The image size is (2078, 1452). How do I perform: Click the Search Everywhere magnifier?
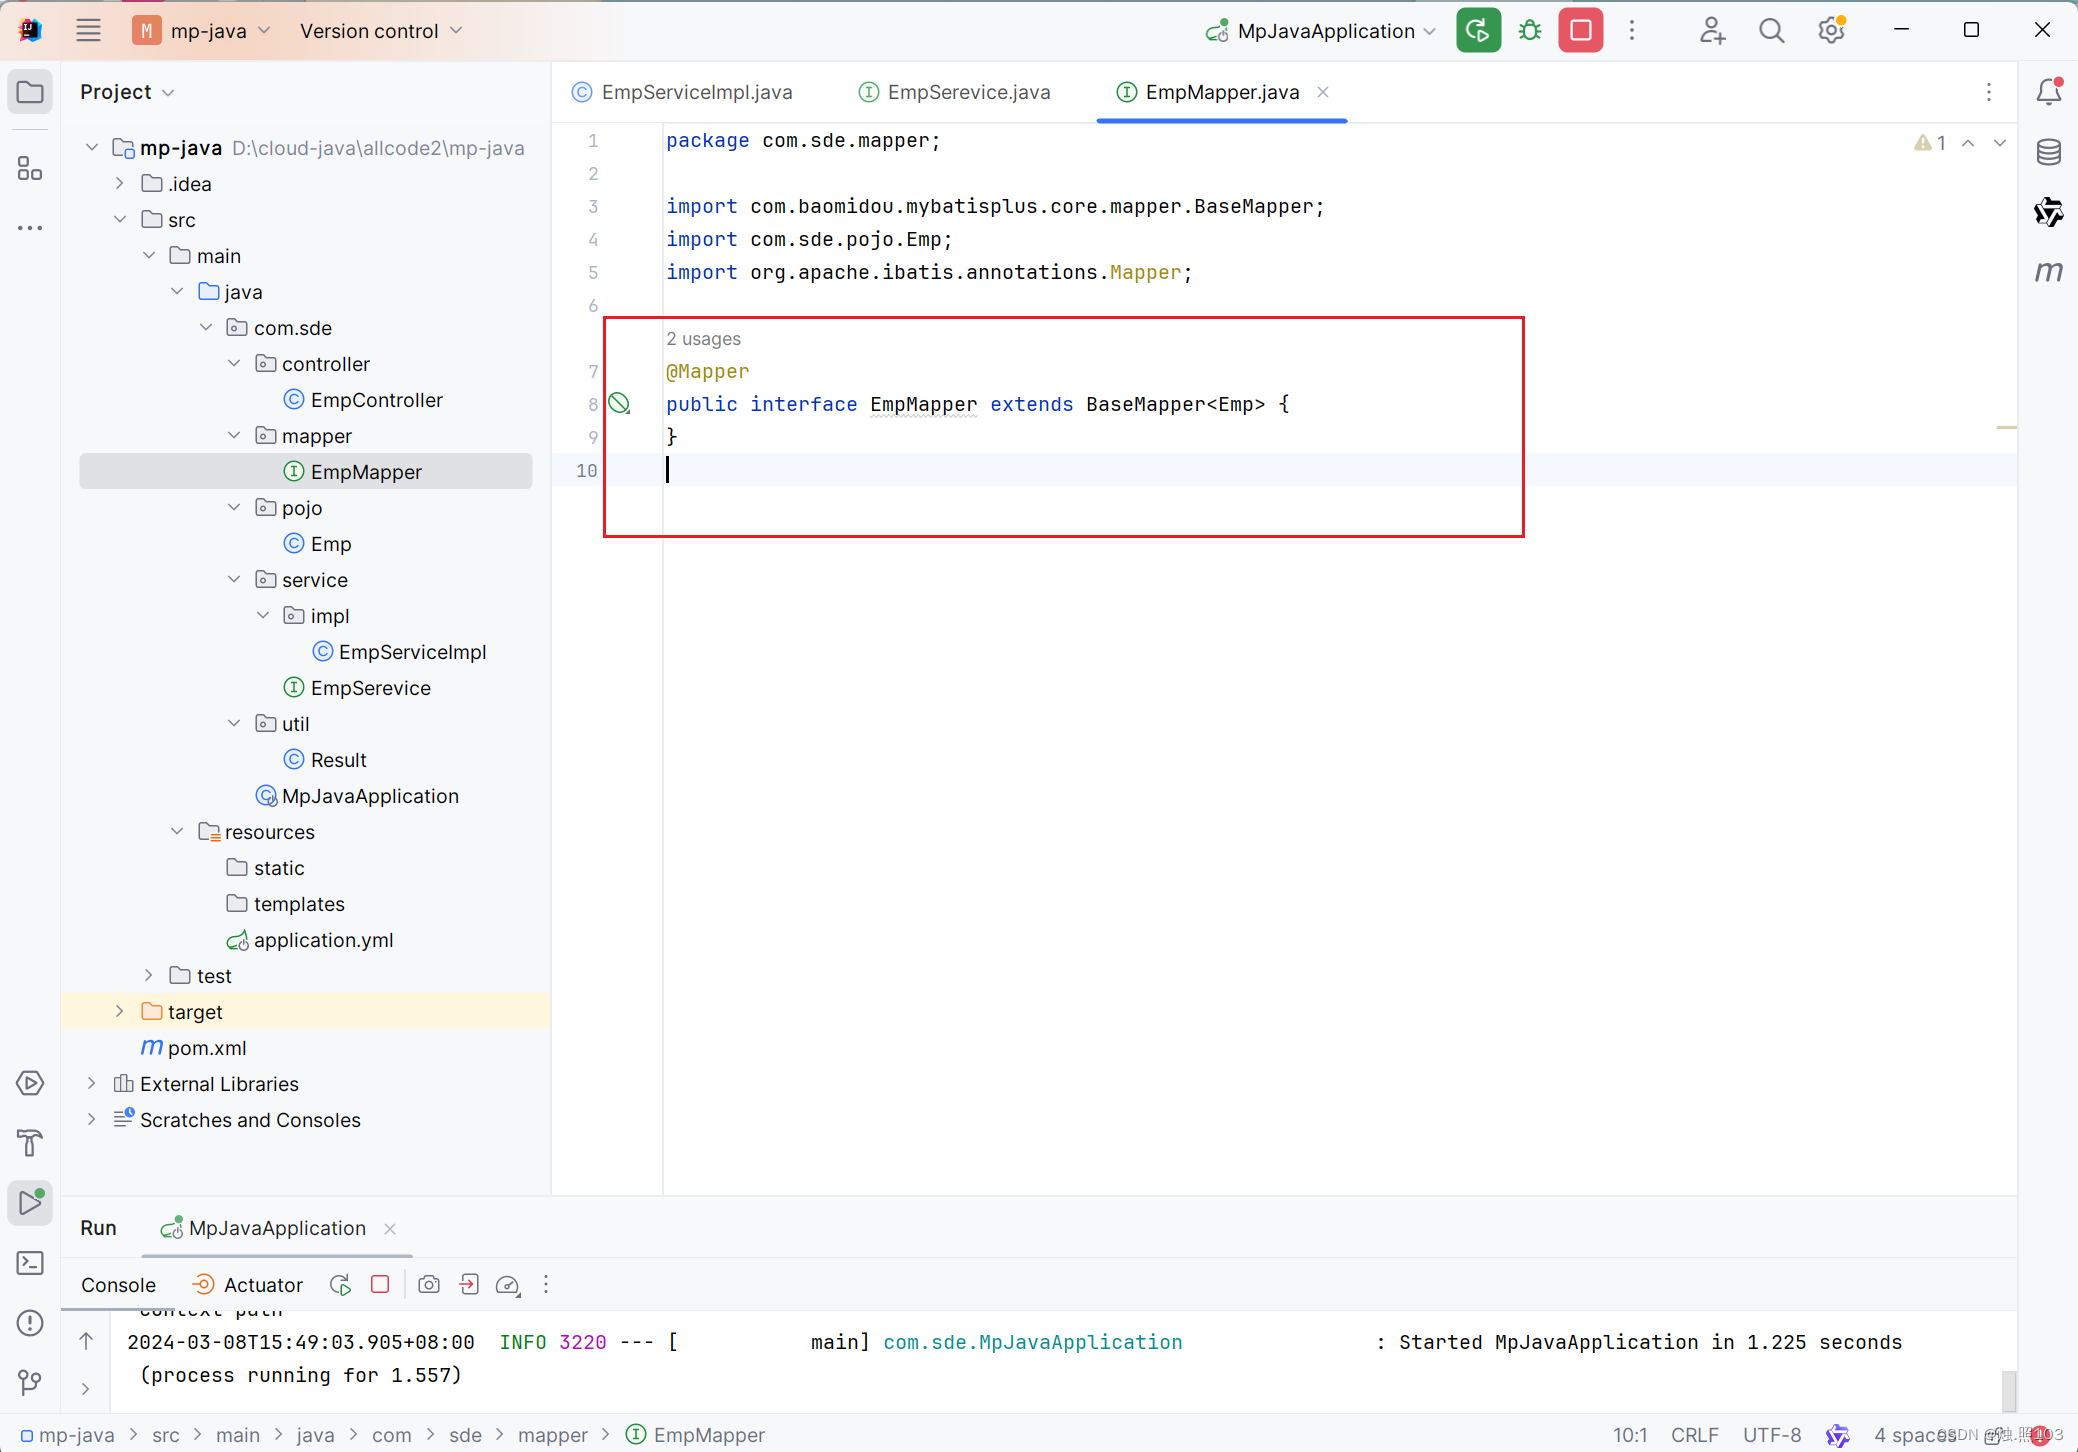[1771, 31]
